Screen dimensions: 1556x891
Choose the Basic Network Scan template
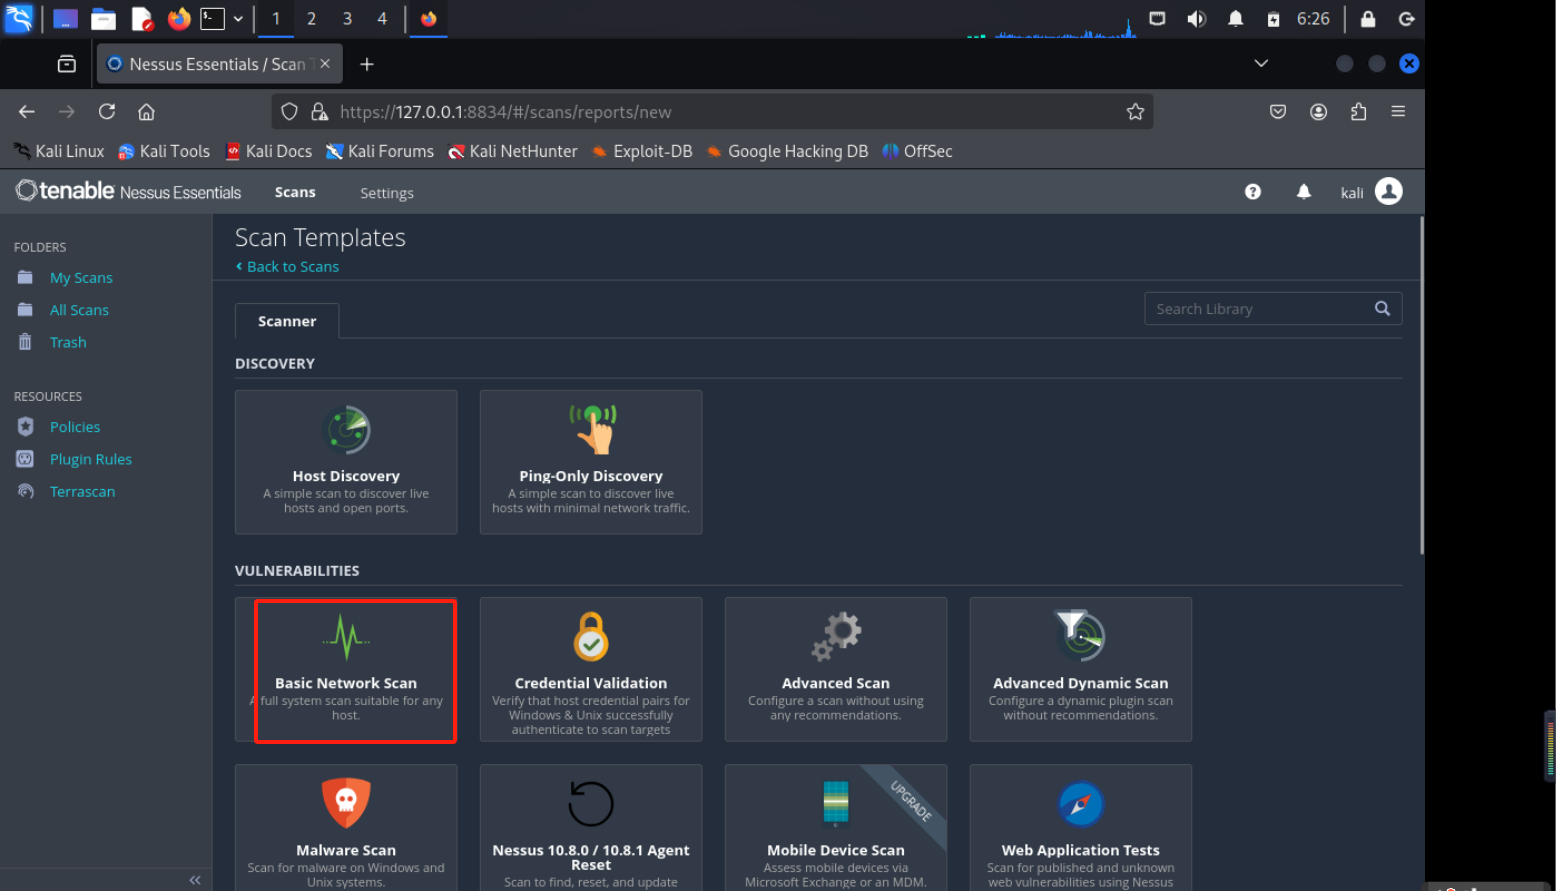[346, 669]
